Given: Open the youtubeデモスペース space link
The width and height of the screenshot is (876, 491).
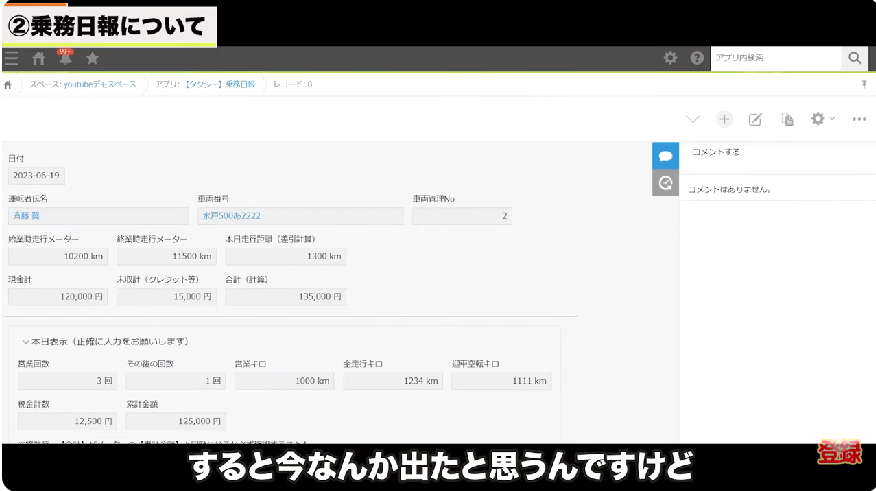Looking at the screenshot, I should pyautogui.click(x=83, y=85).
